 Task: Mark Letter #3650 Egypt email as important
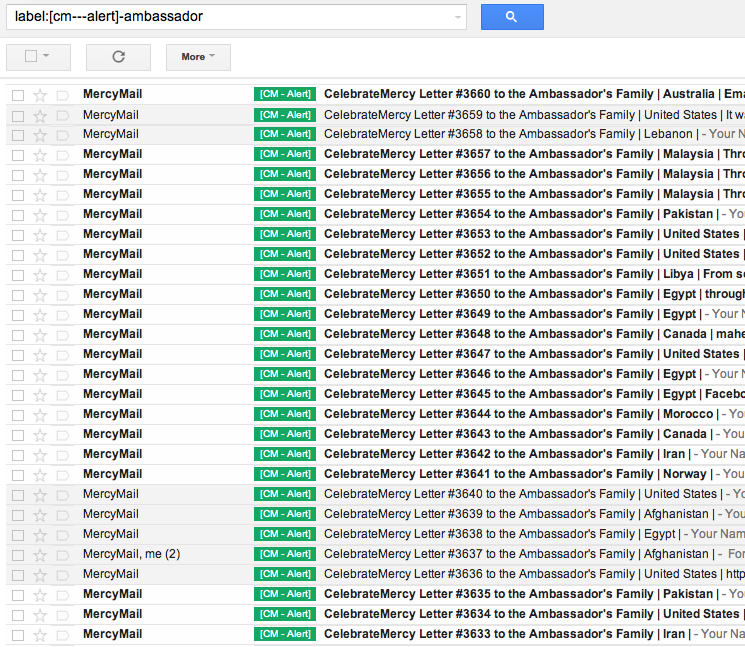[62, 295]
